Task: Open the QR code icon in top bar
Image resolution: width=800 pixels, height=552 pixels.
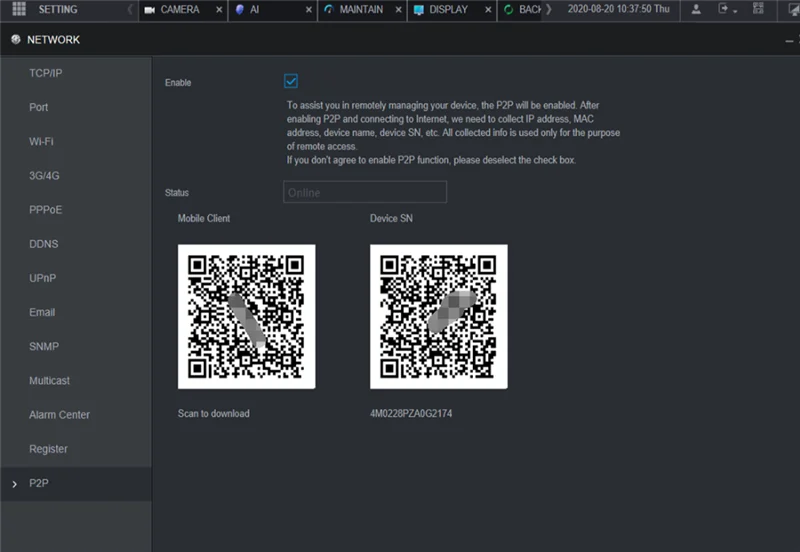Action: pos(758,8)
